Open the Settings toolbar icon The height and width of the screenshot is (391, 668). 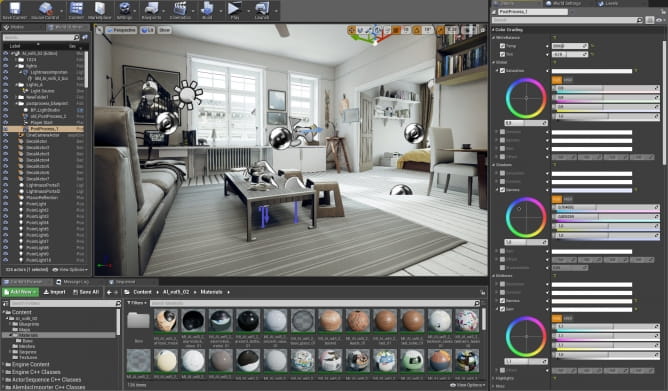(x=124, y=9)
